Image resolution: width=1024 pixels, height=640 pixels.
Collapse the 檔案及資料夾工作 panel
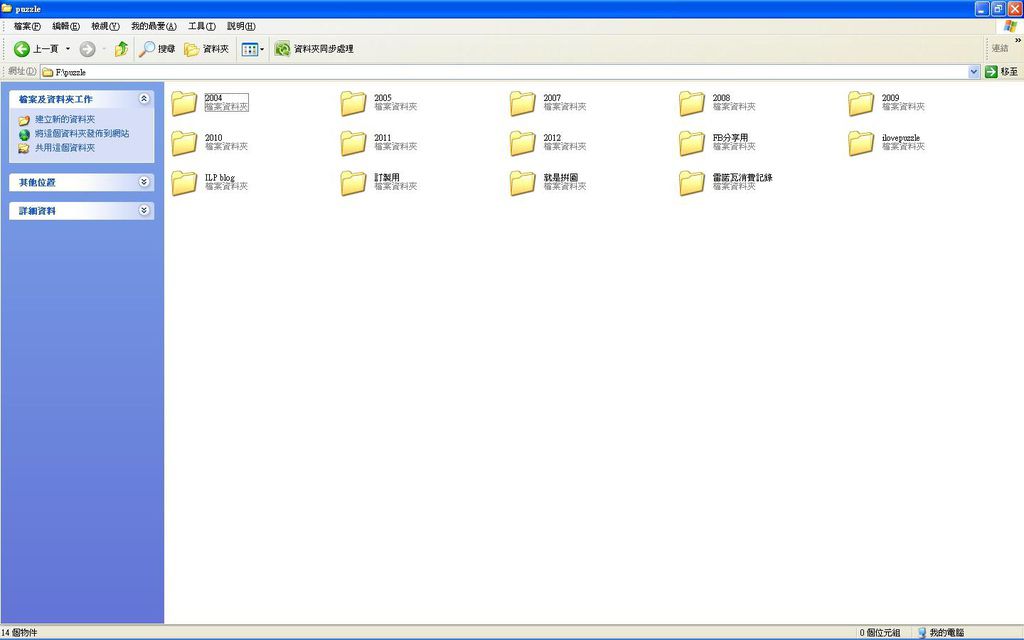144,99
